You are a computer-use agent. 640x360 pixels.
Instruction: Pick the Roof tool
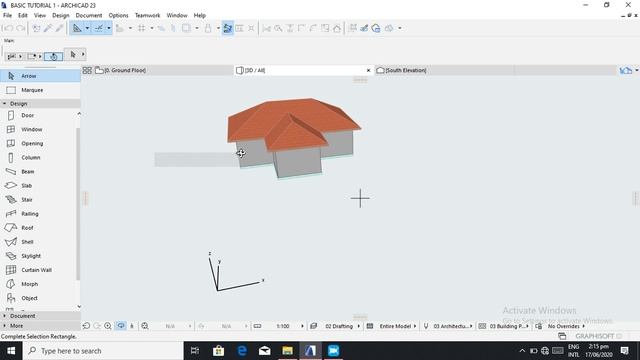(x=38, y=228)
